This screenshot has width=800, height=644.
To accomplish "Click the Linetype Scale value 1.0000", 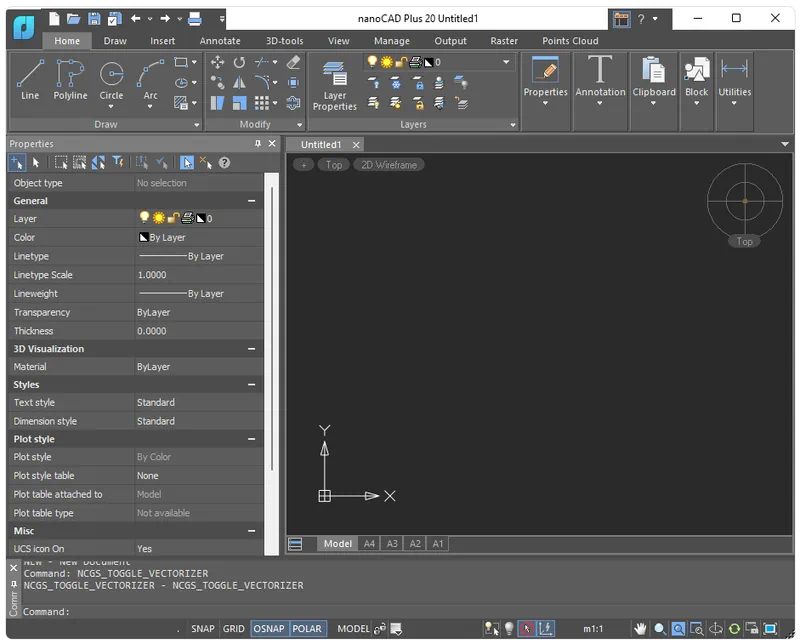I will pos(152,275).
